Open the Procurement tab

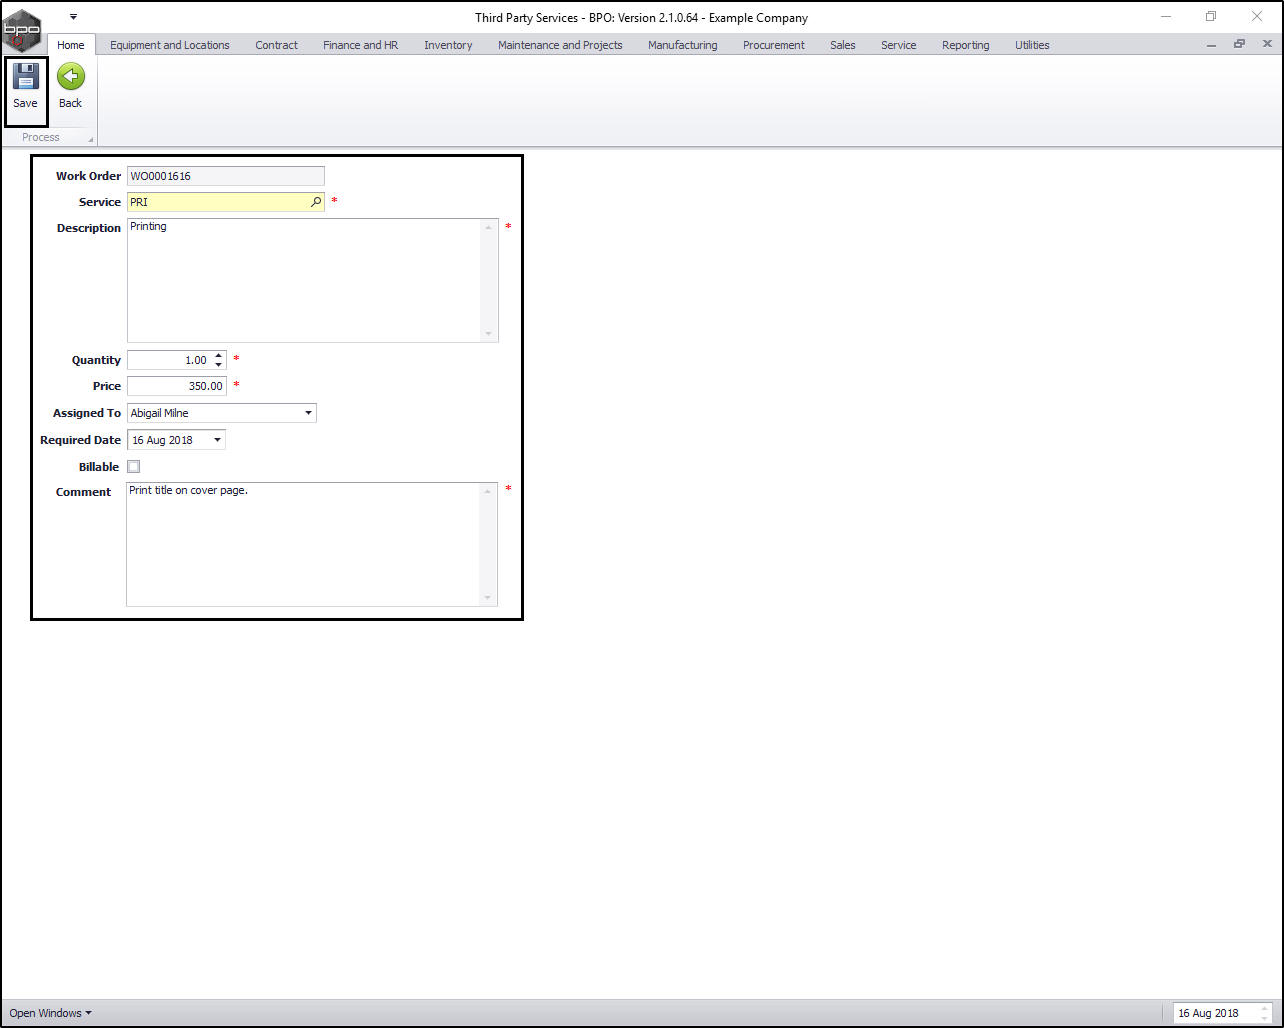774,45
